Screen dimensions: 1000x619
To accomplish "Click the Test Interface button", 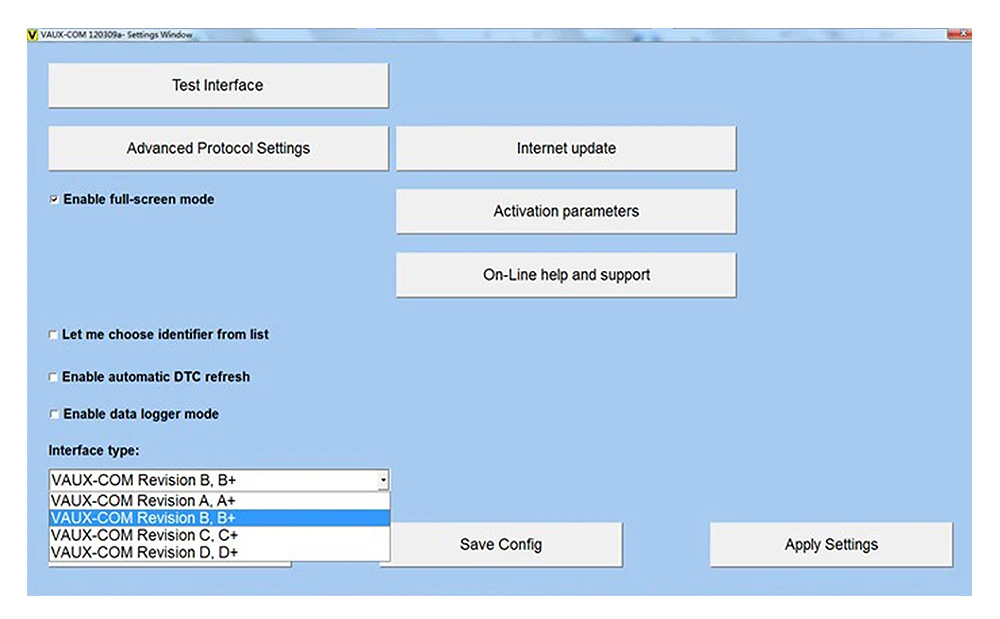I will tap(218, 85).
